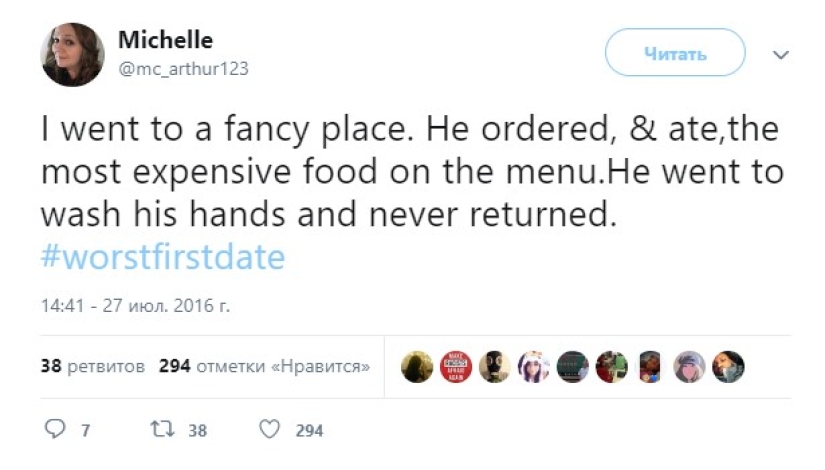The width and height of the screenshot is (825, 470).
Task: Click the liker avatar with grey beanie
Action: 690,367
